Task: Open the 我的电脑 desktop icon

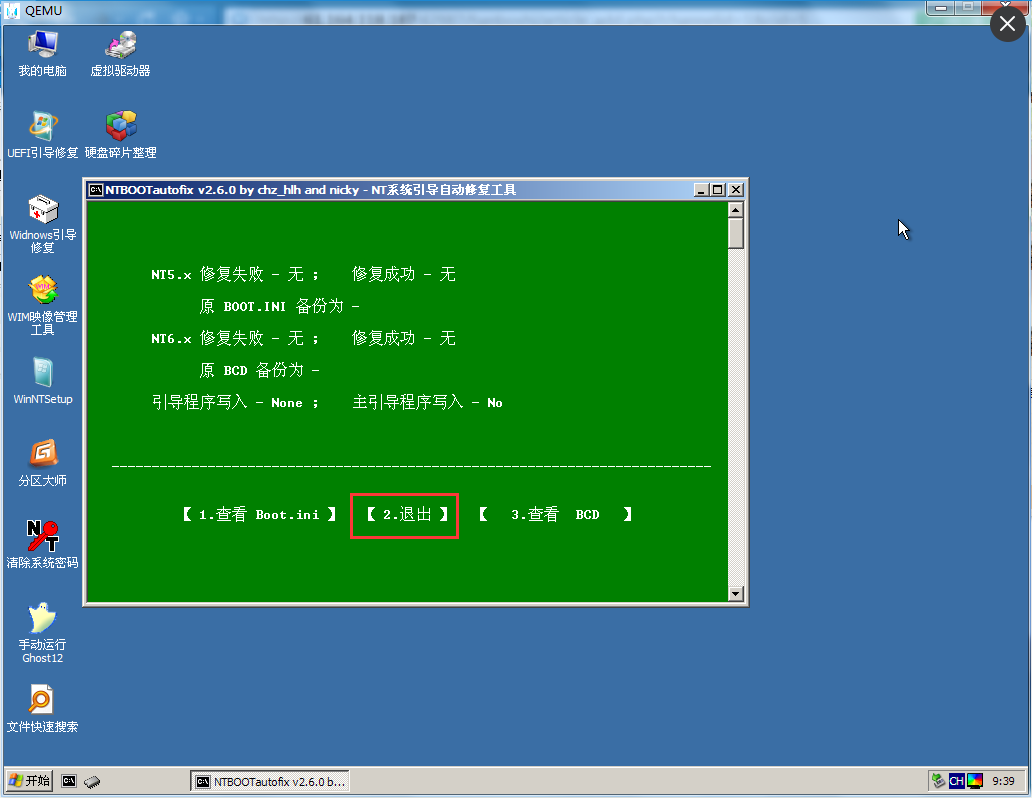Action: pyautogui.click(x=42, y=46)
